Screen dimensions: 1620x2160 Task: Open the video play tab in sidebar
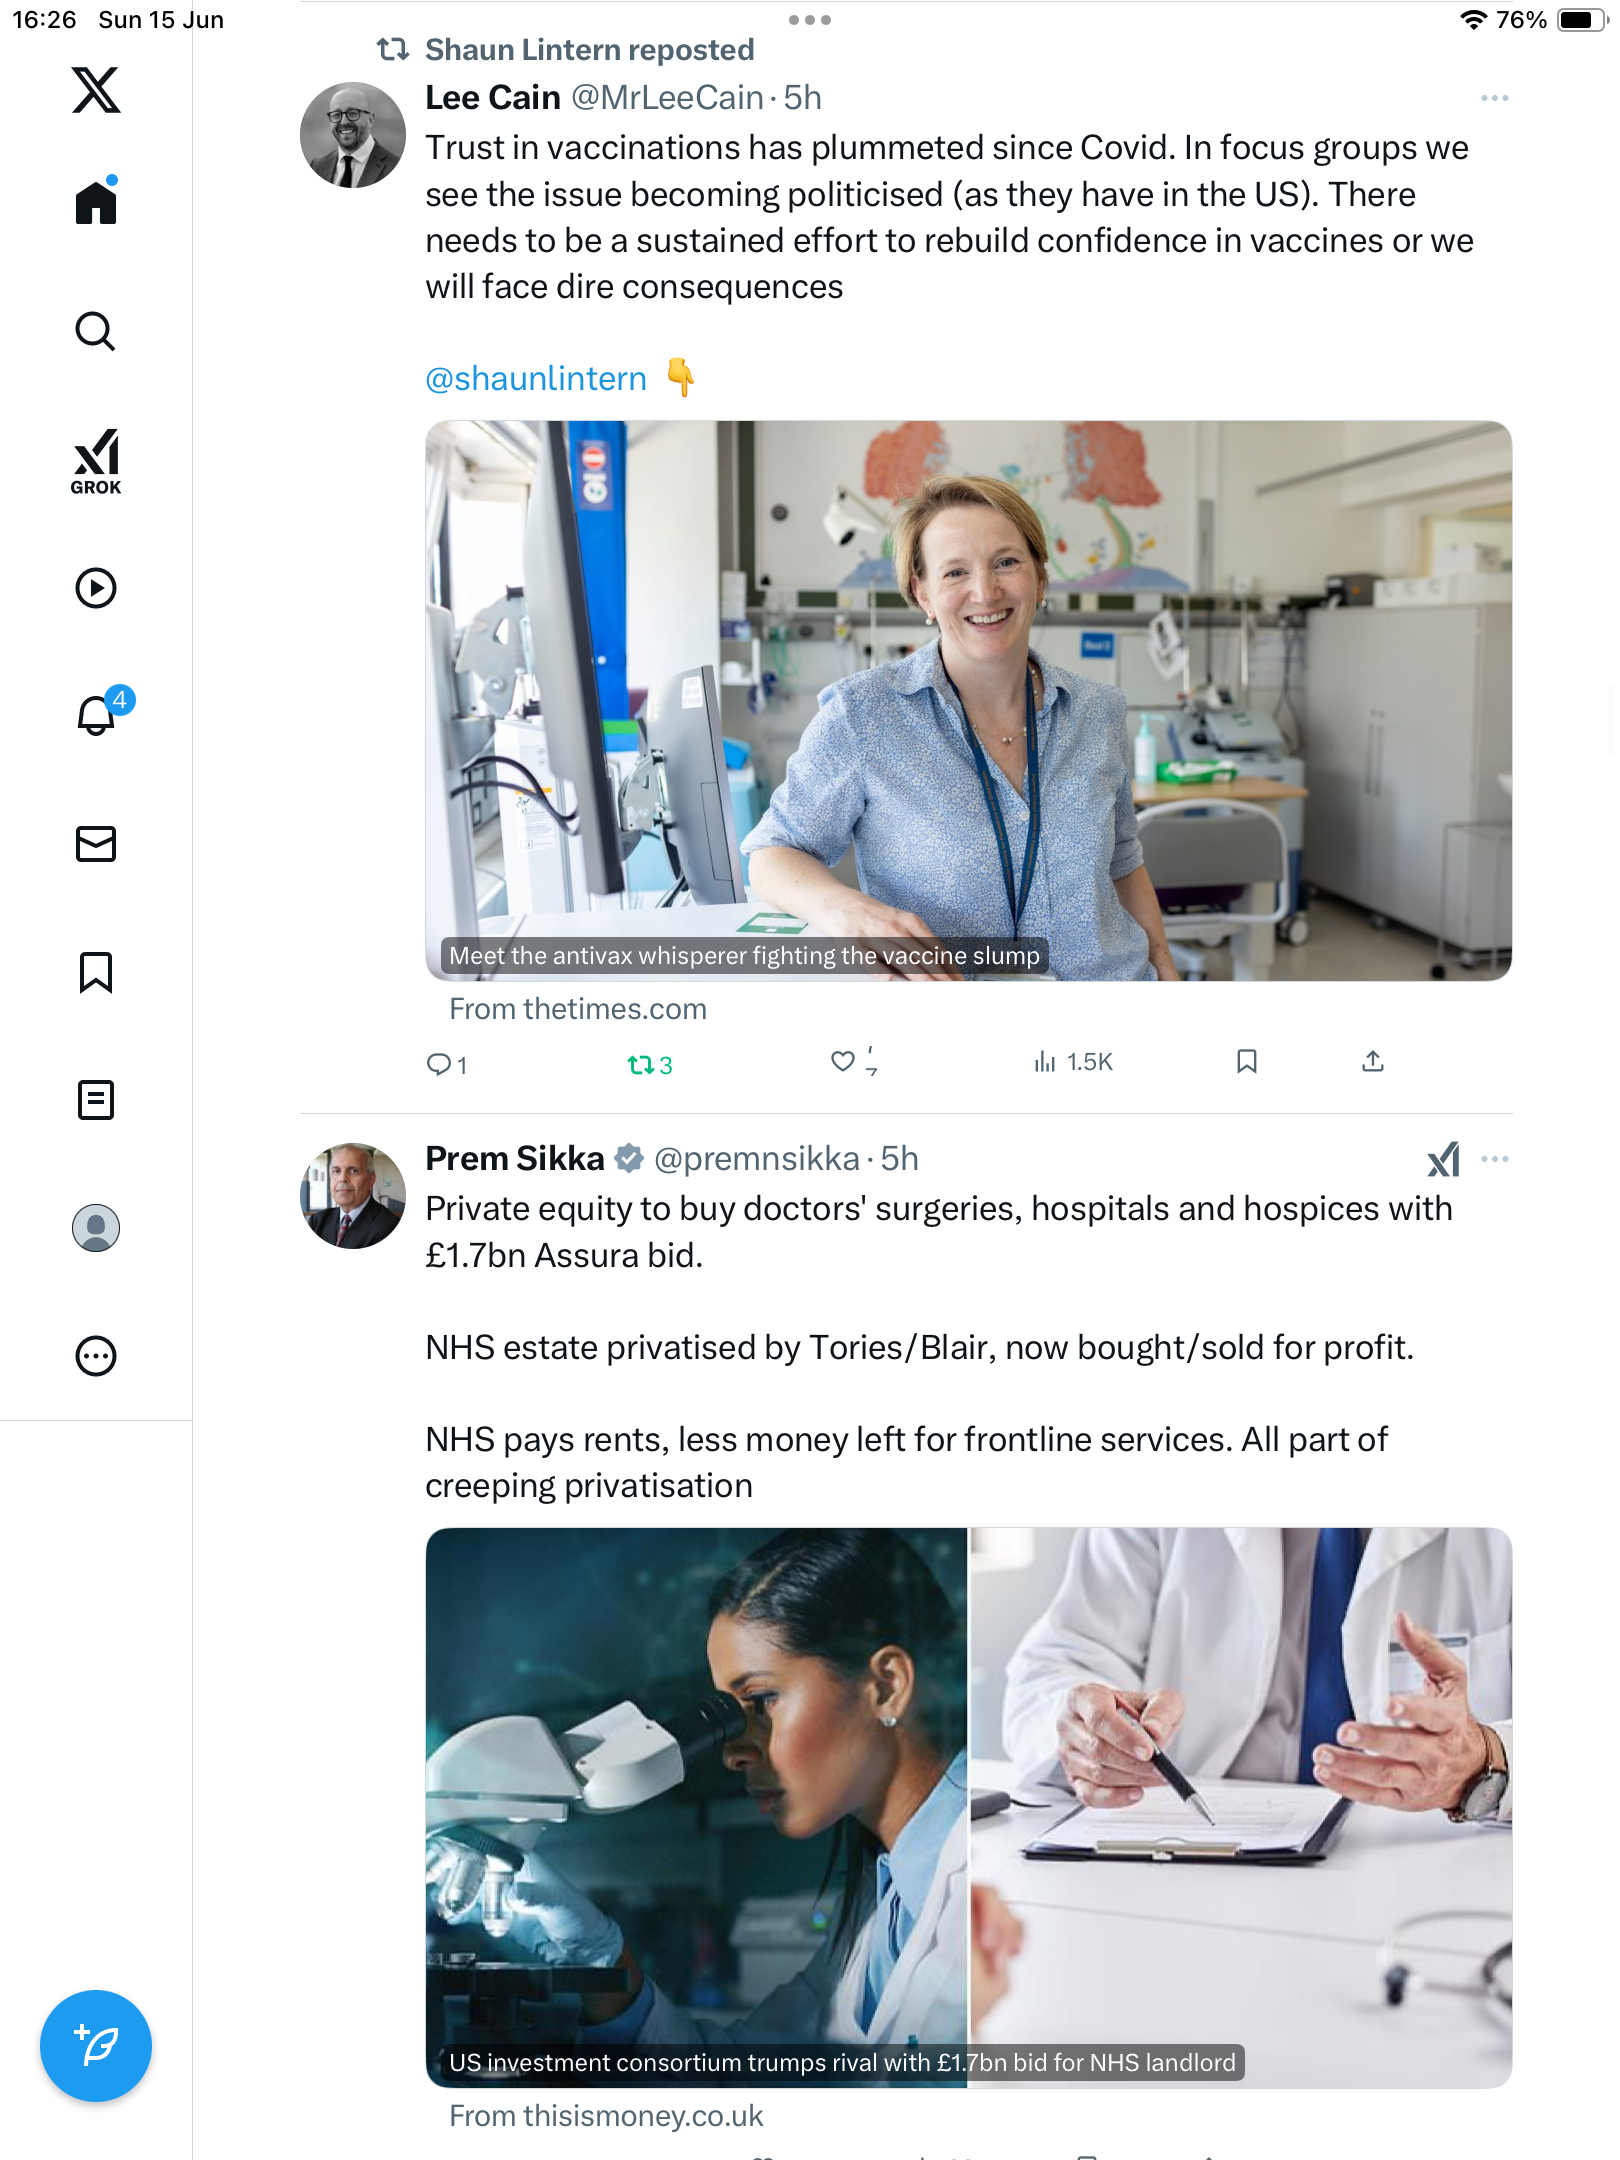[96, 588]
